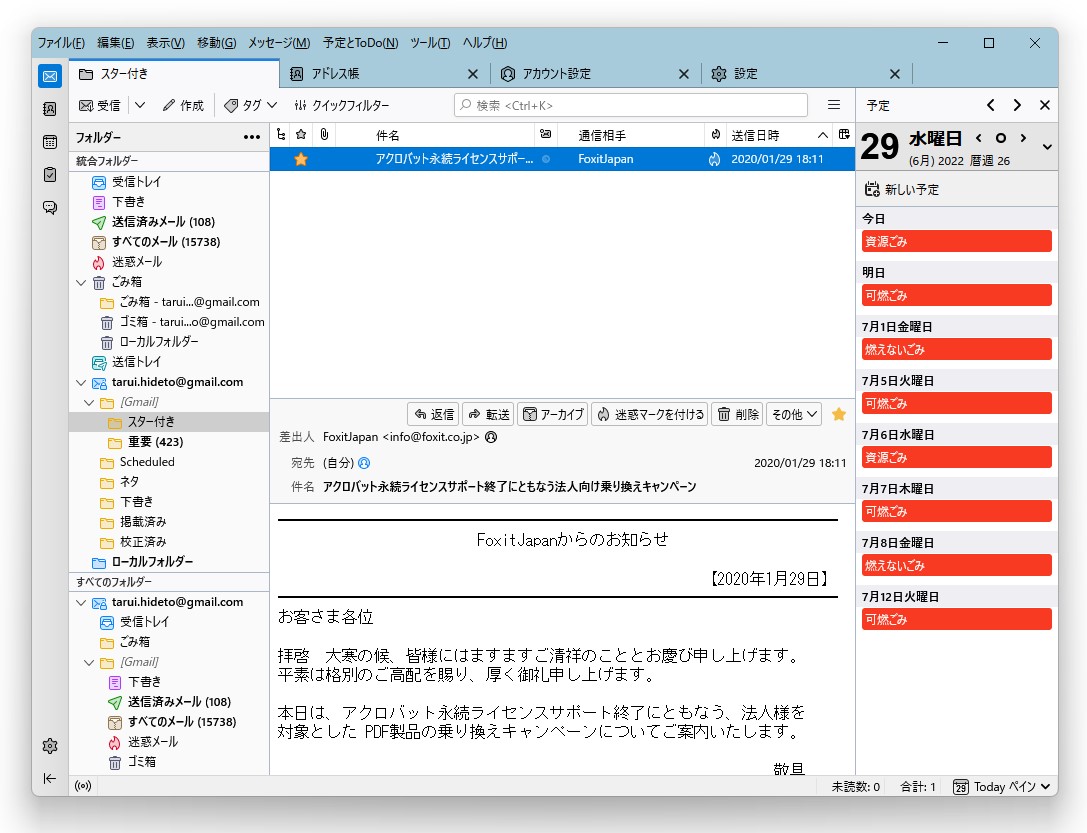Click the 削除 delete button
The image size is (1087, 833).
pos(737,414)
